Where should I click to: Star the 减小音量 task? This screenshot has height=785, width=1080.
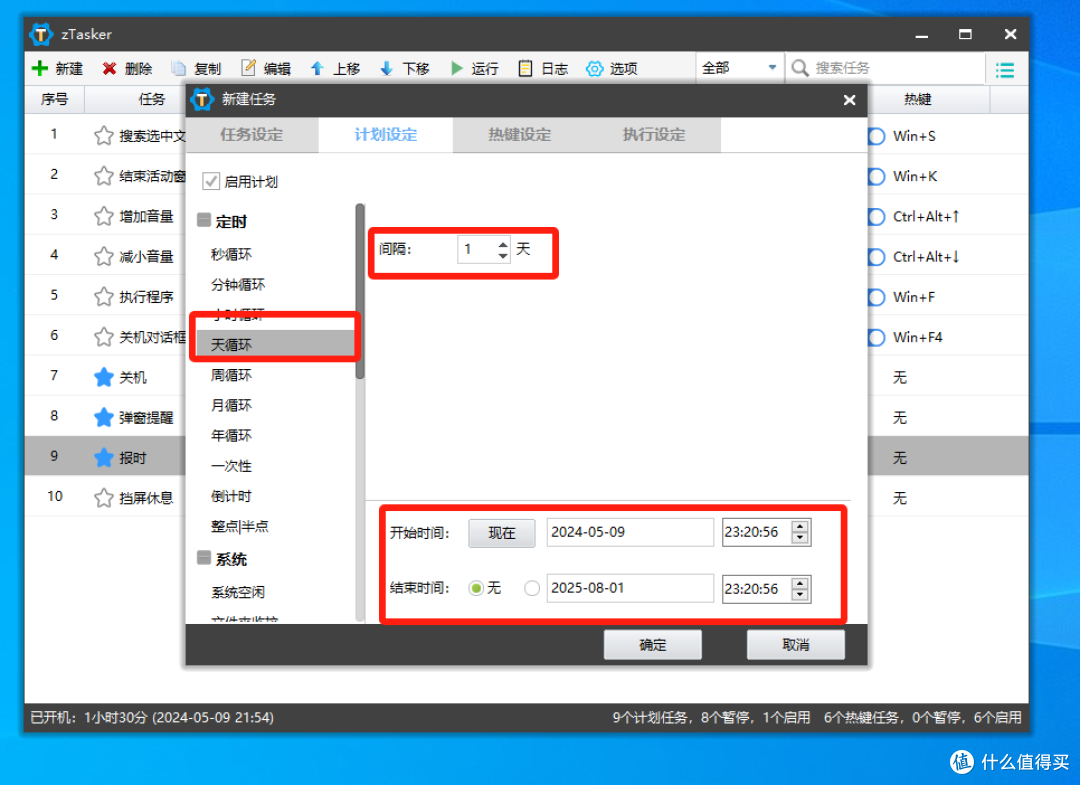[103, 256]
